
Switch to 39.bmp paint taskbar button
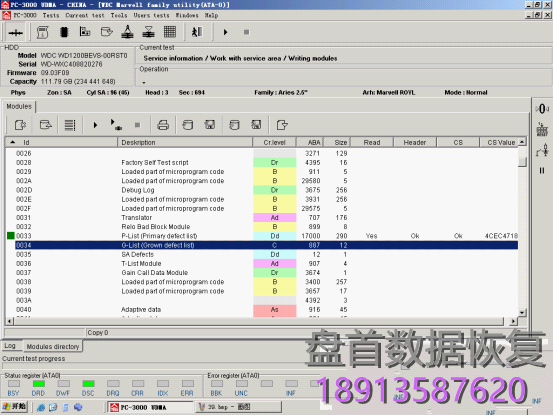[239, 407]
